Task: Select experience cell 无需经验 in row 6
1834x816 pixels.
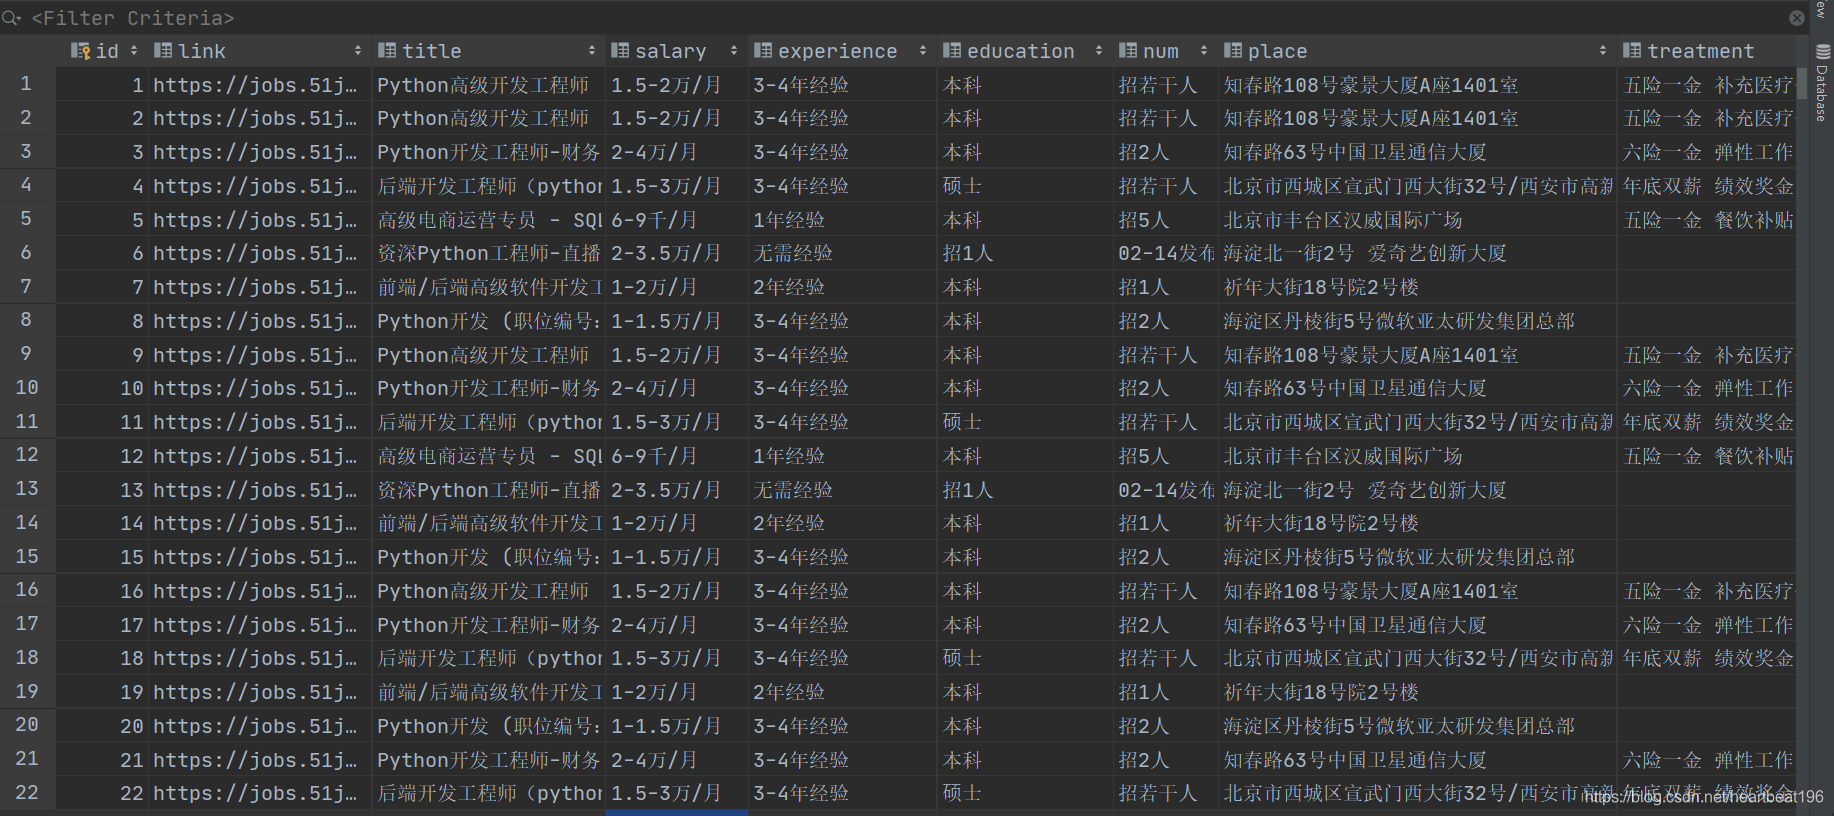Action: (842, 254)
